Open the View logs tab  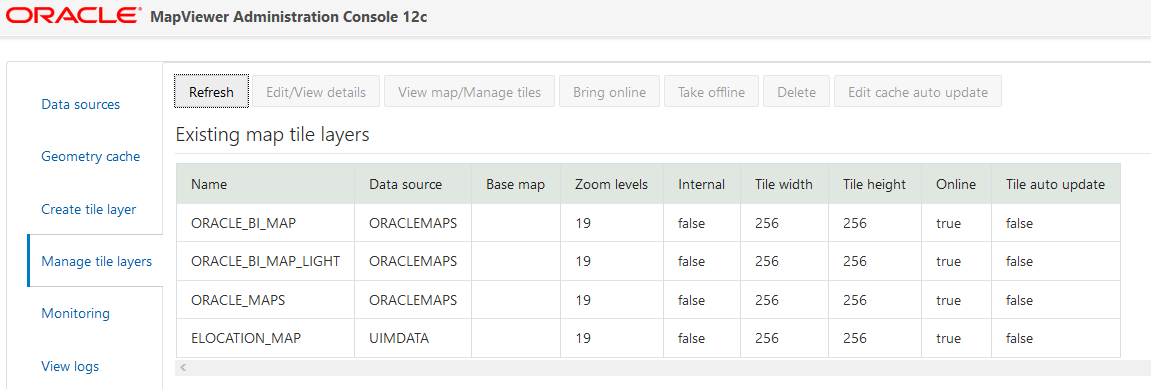point(70,366)
